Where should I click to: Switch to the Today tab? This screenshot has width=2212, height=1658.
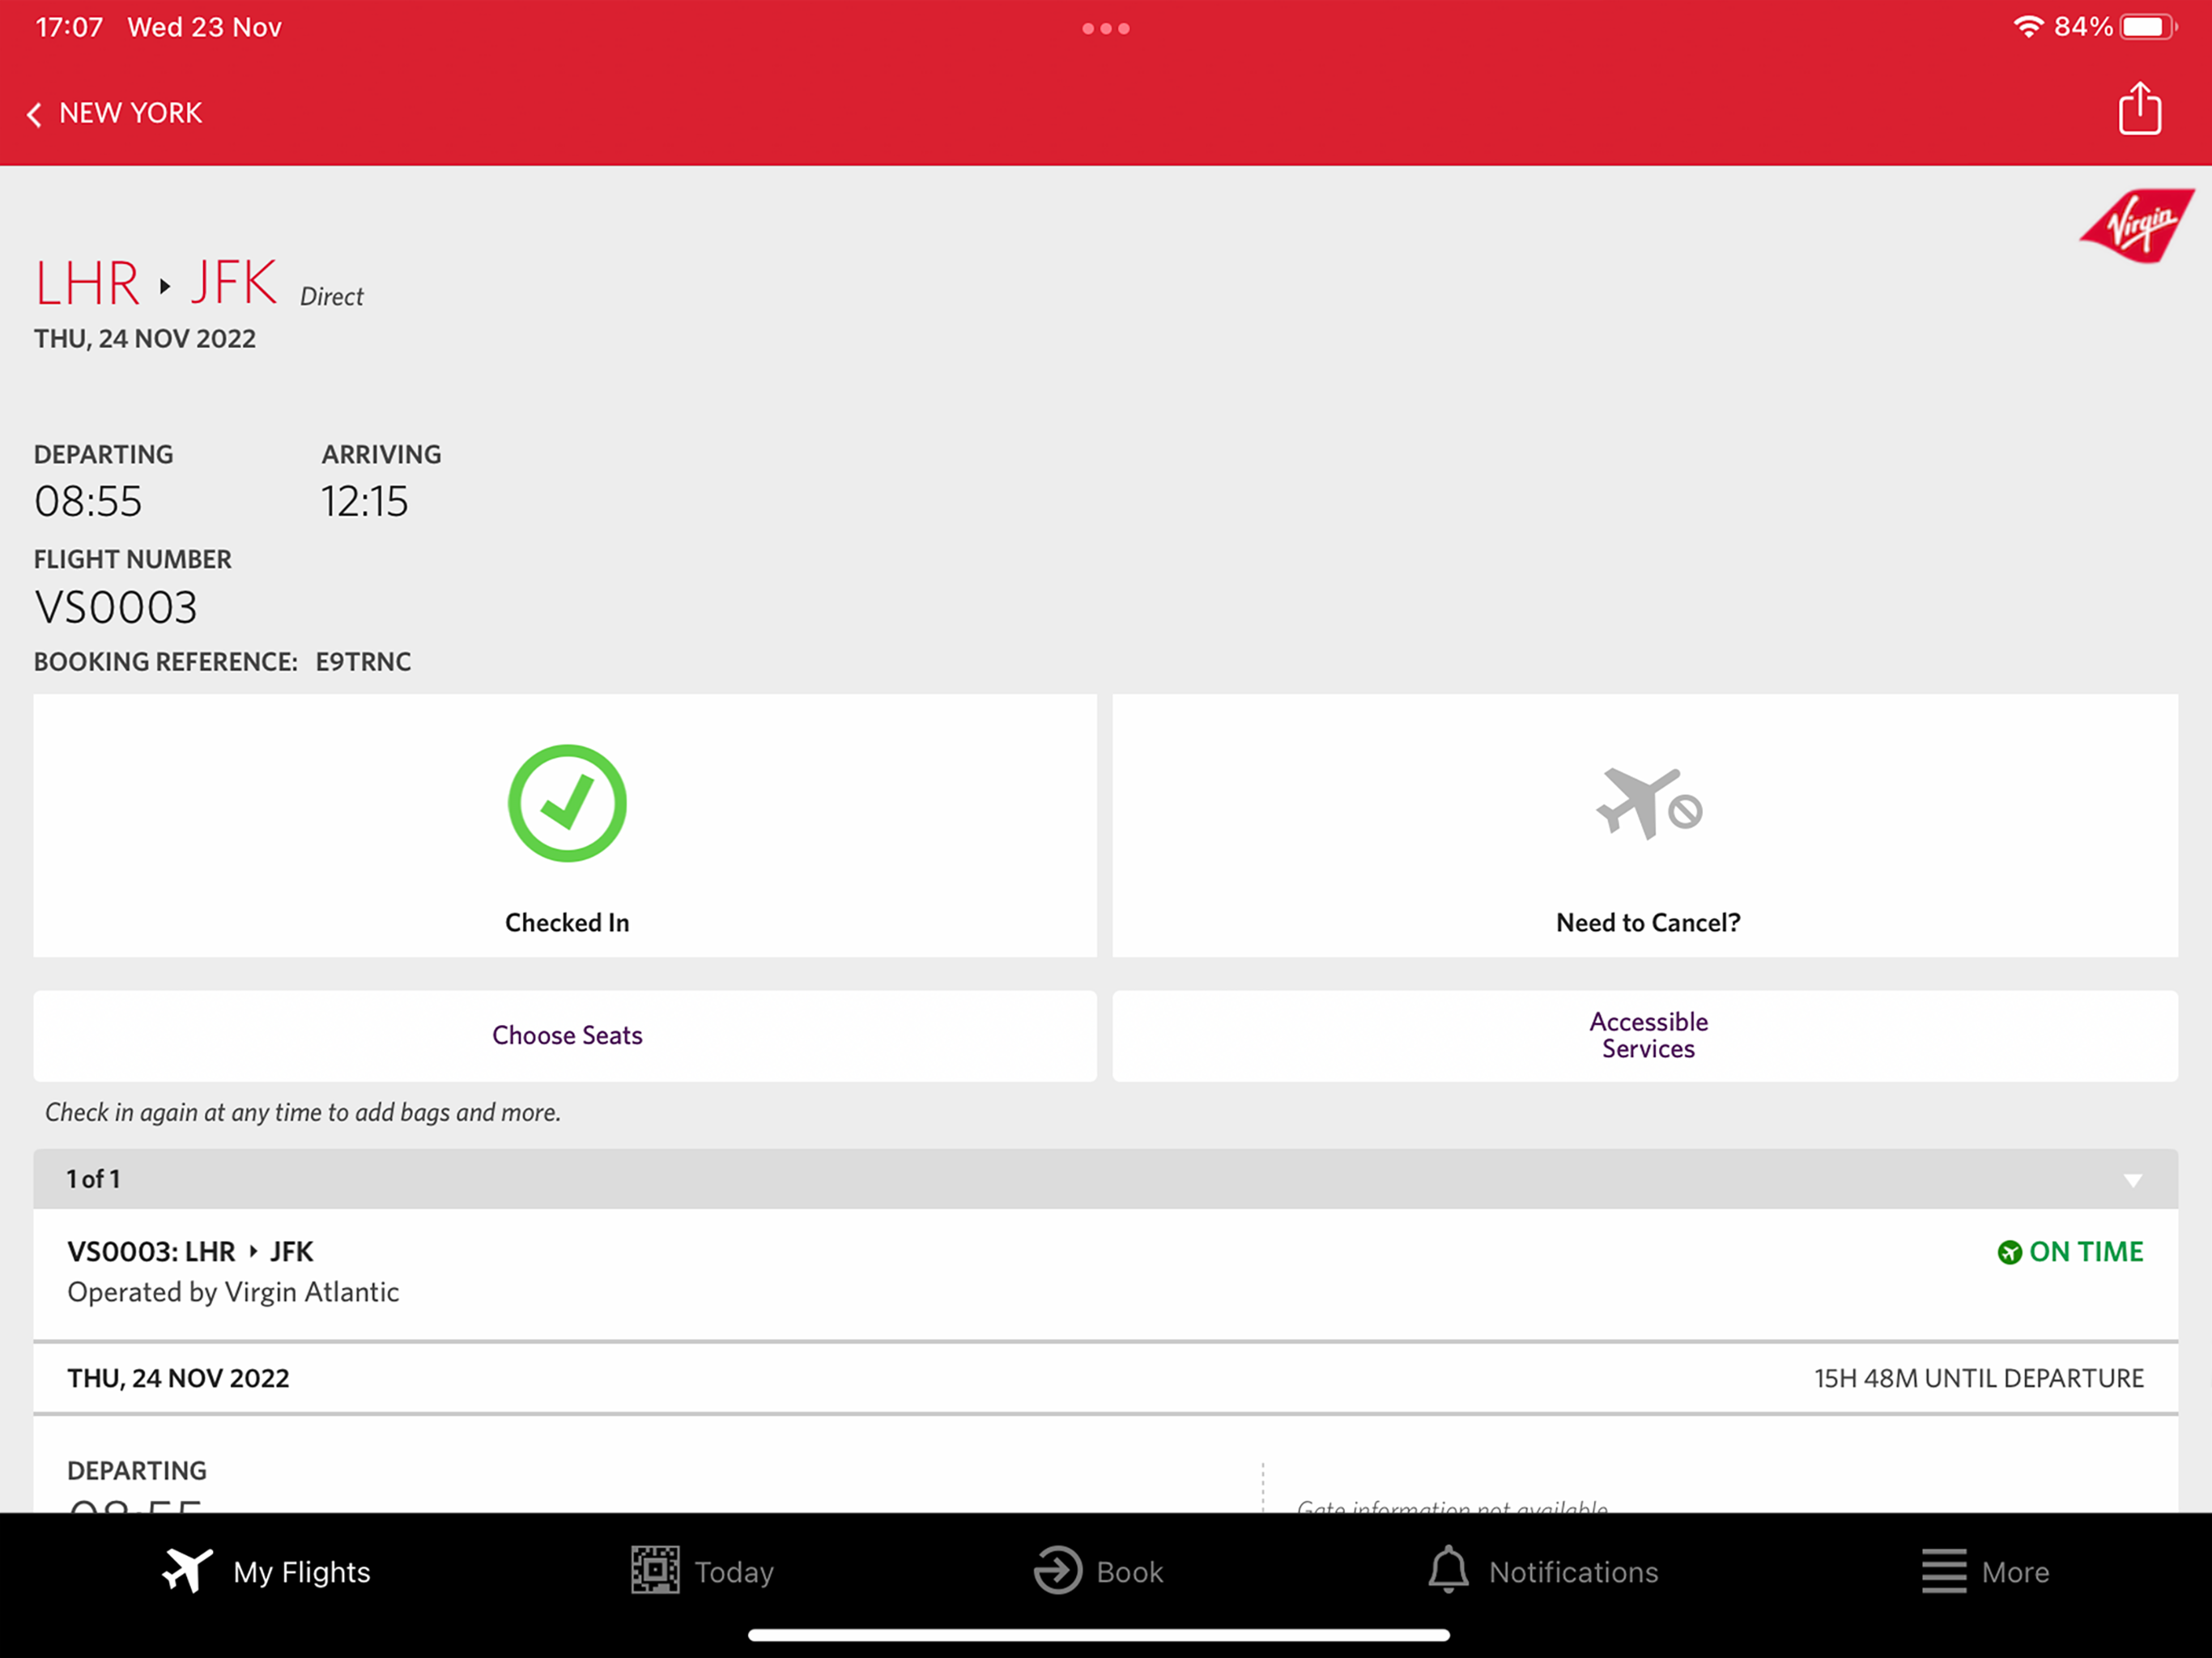(x=702, y=1571)
